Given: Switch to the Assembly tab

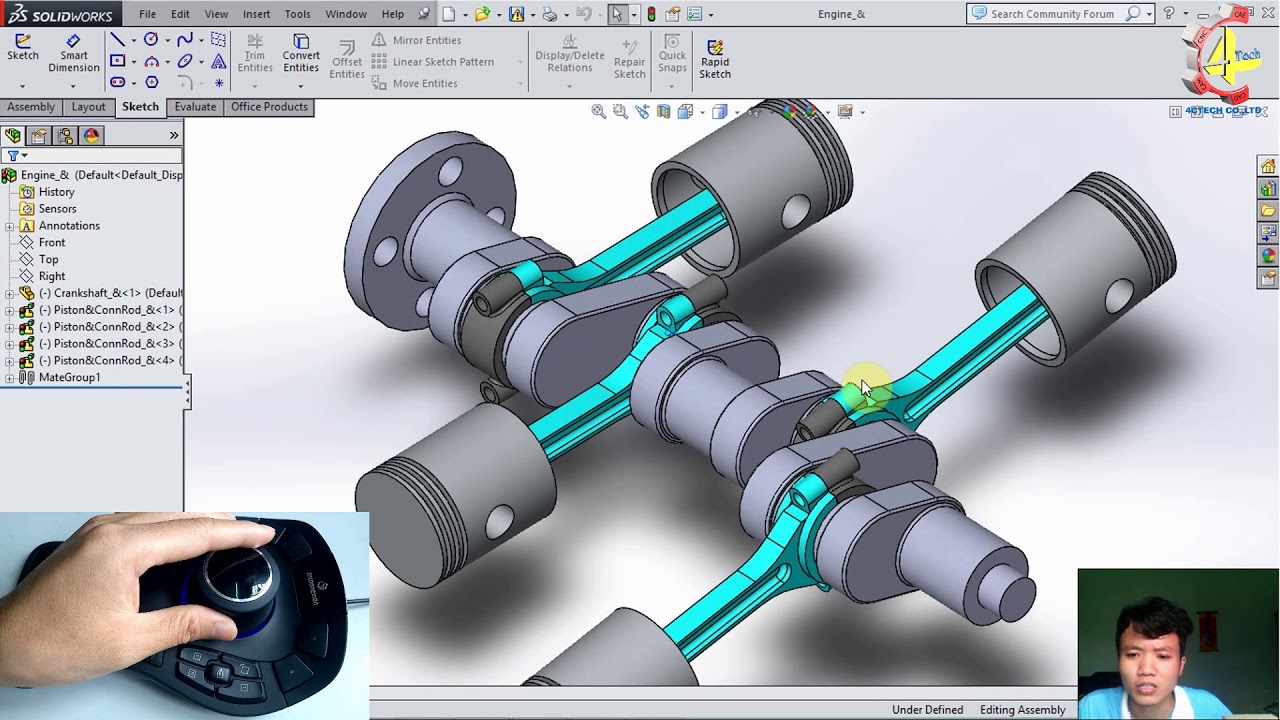Looking at the screenshot, I should tap(31, 107).
